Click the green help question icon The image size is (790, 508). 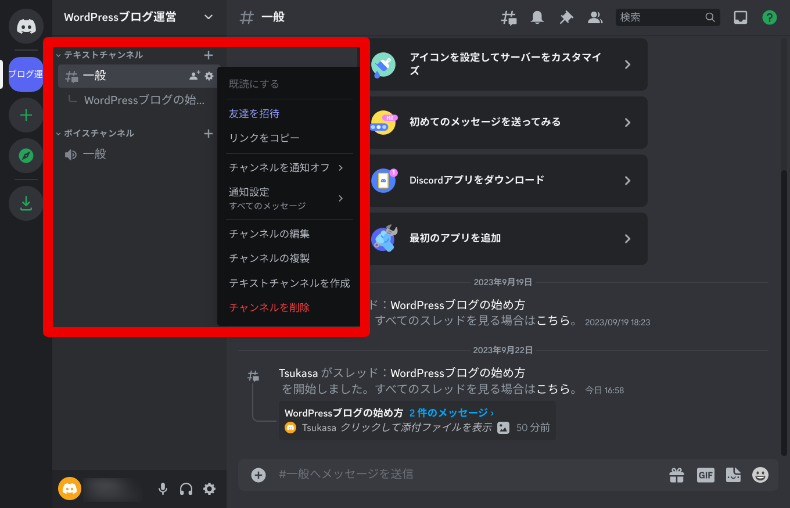pyautogui.click(x=769, y=18)
